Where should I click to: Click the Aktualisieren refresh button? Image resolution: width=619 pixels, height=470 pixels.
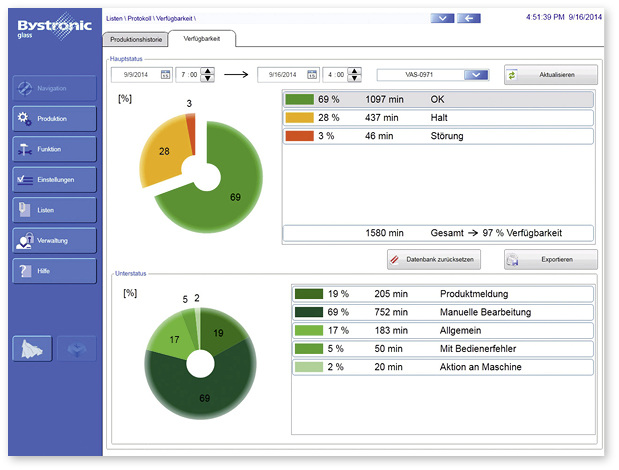click(x=551, y=75)
